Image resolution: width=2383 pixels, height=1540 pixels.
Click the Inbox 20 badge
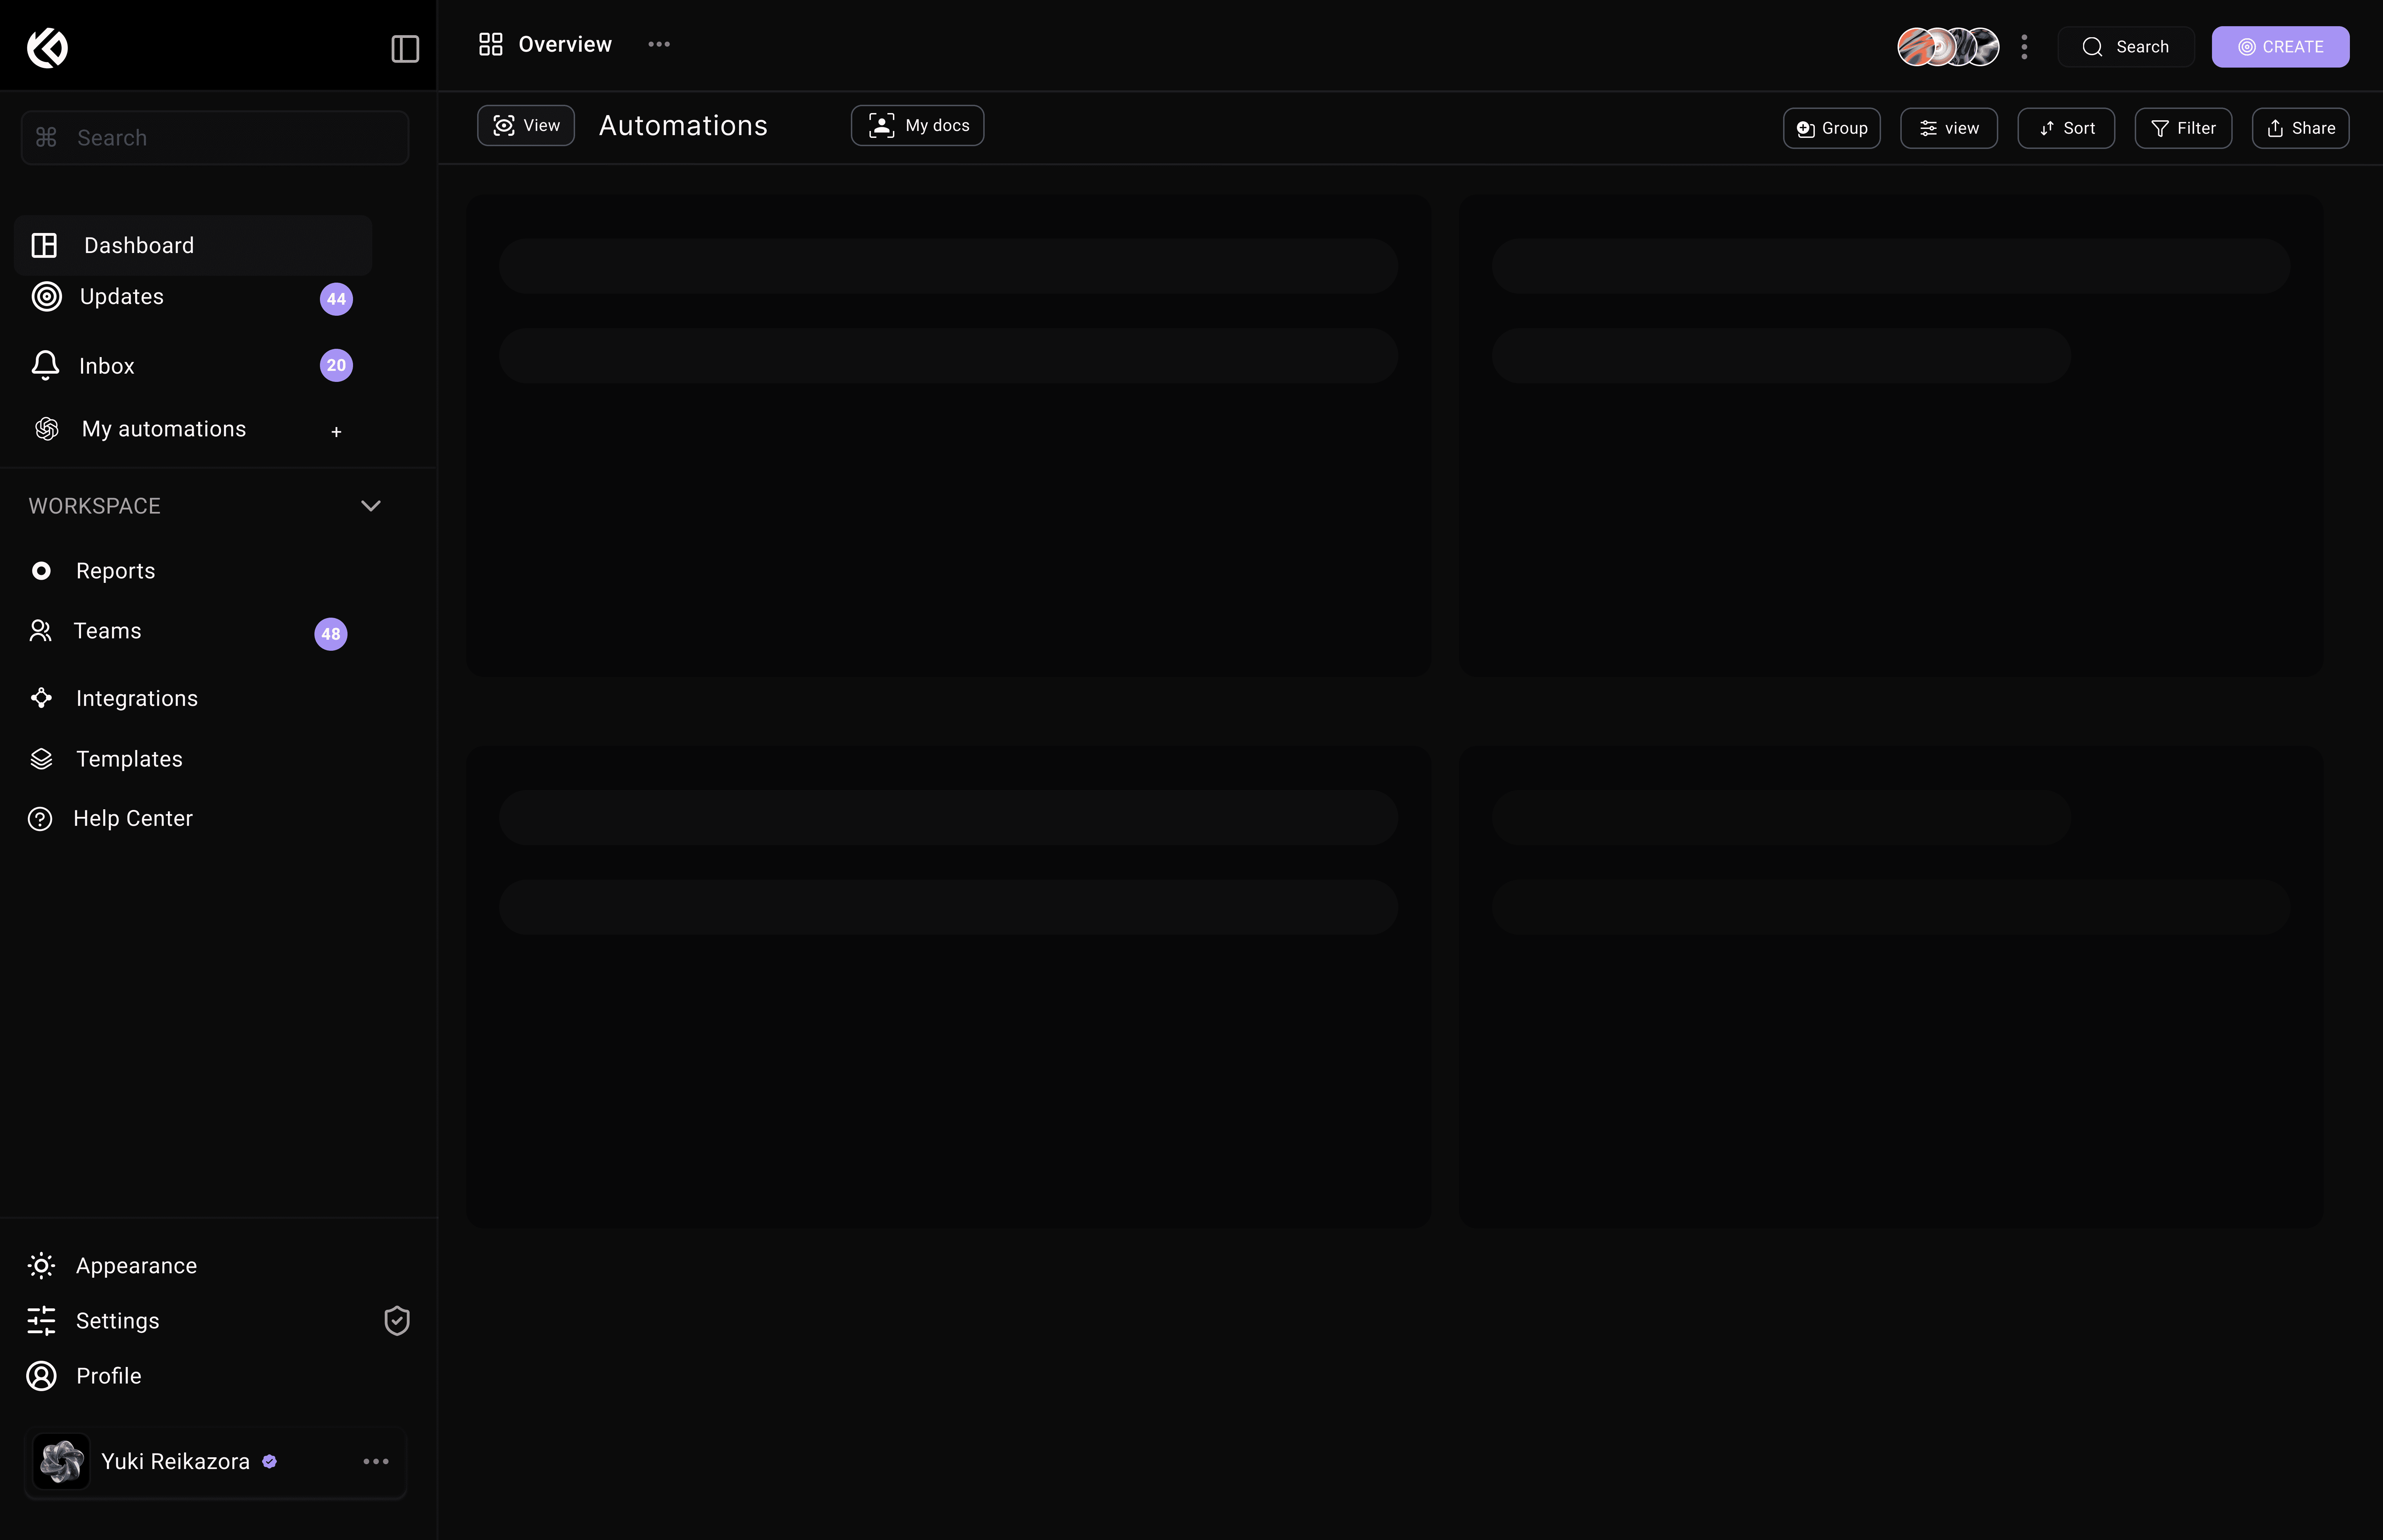[x=336, y=365]
